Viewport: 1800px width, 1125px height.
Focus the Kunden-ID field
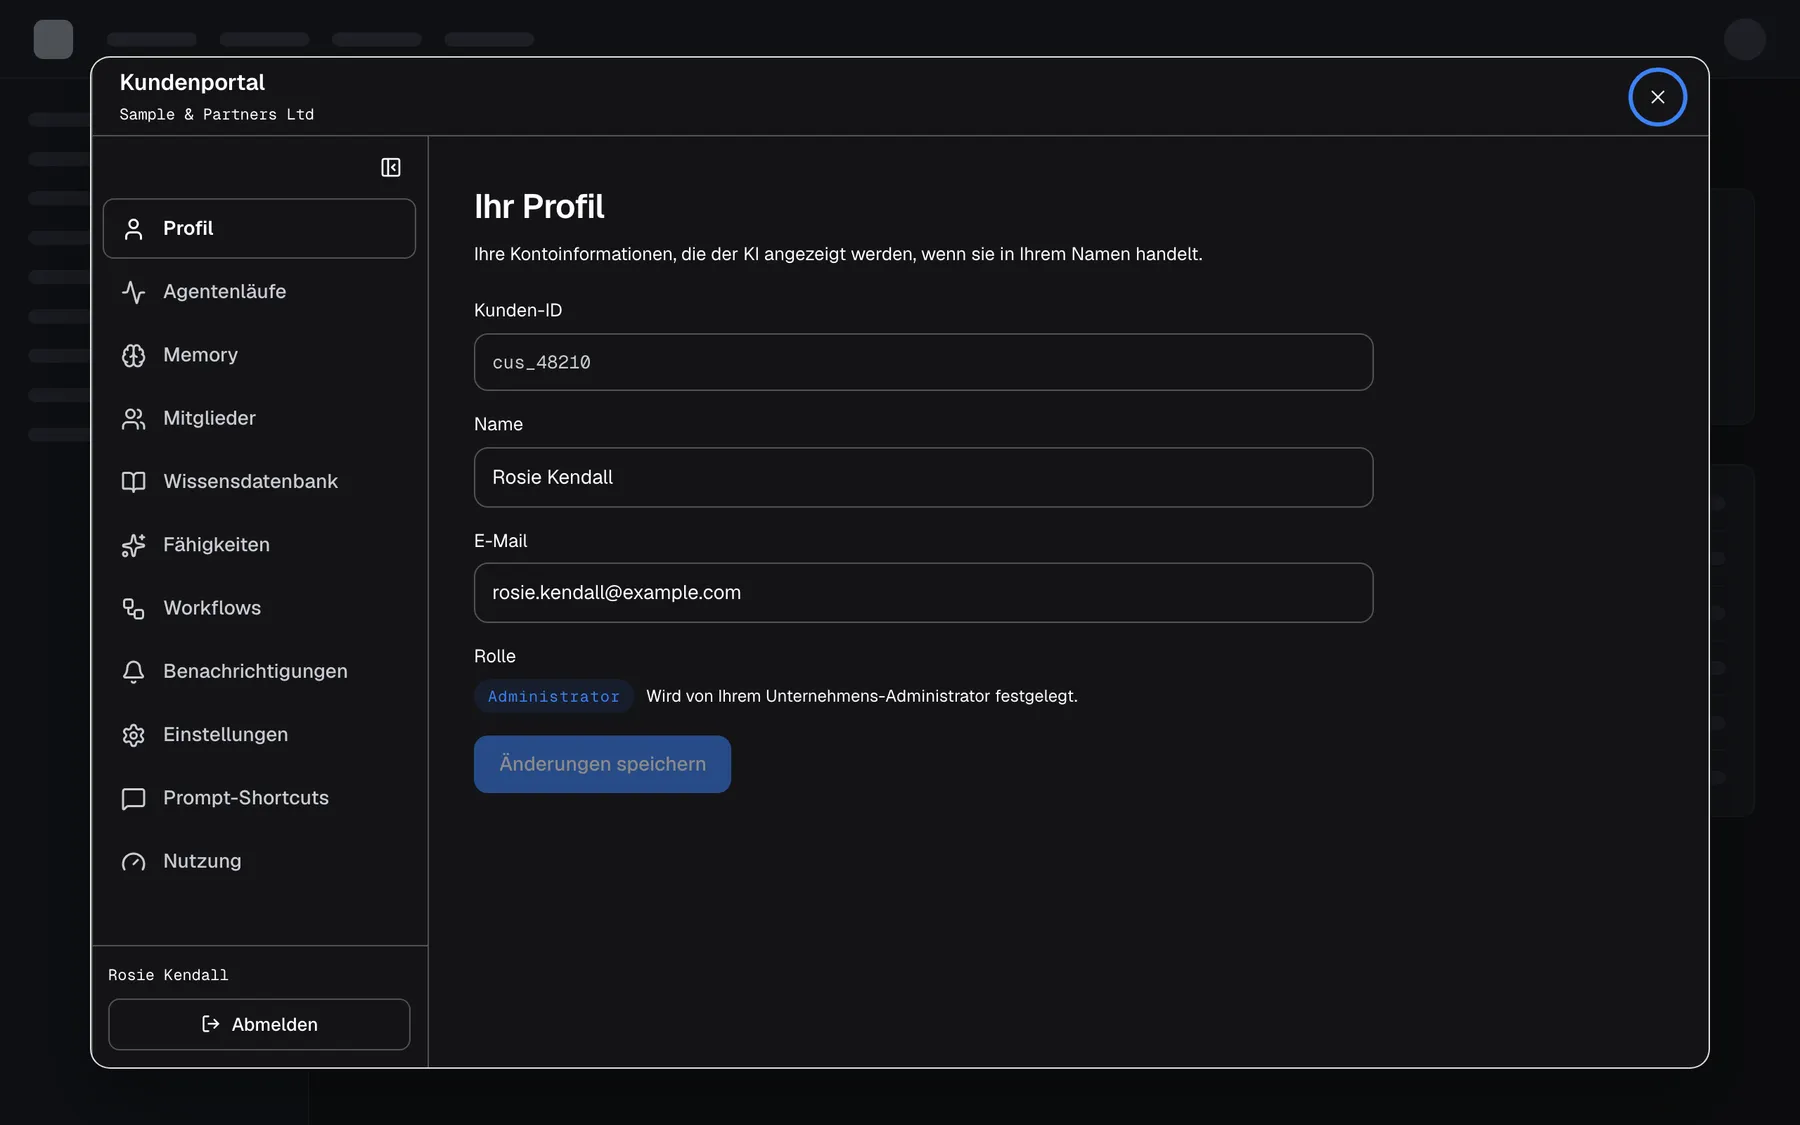pos(923,362)
